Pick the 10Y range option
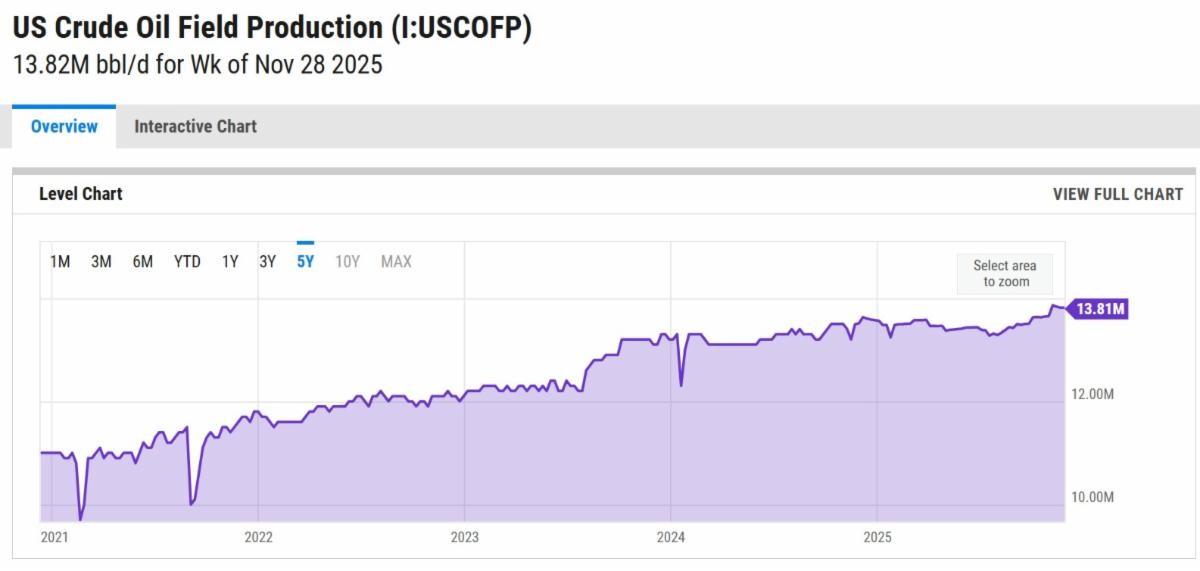 [x=347, y=262]
